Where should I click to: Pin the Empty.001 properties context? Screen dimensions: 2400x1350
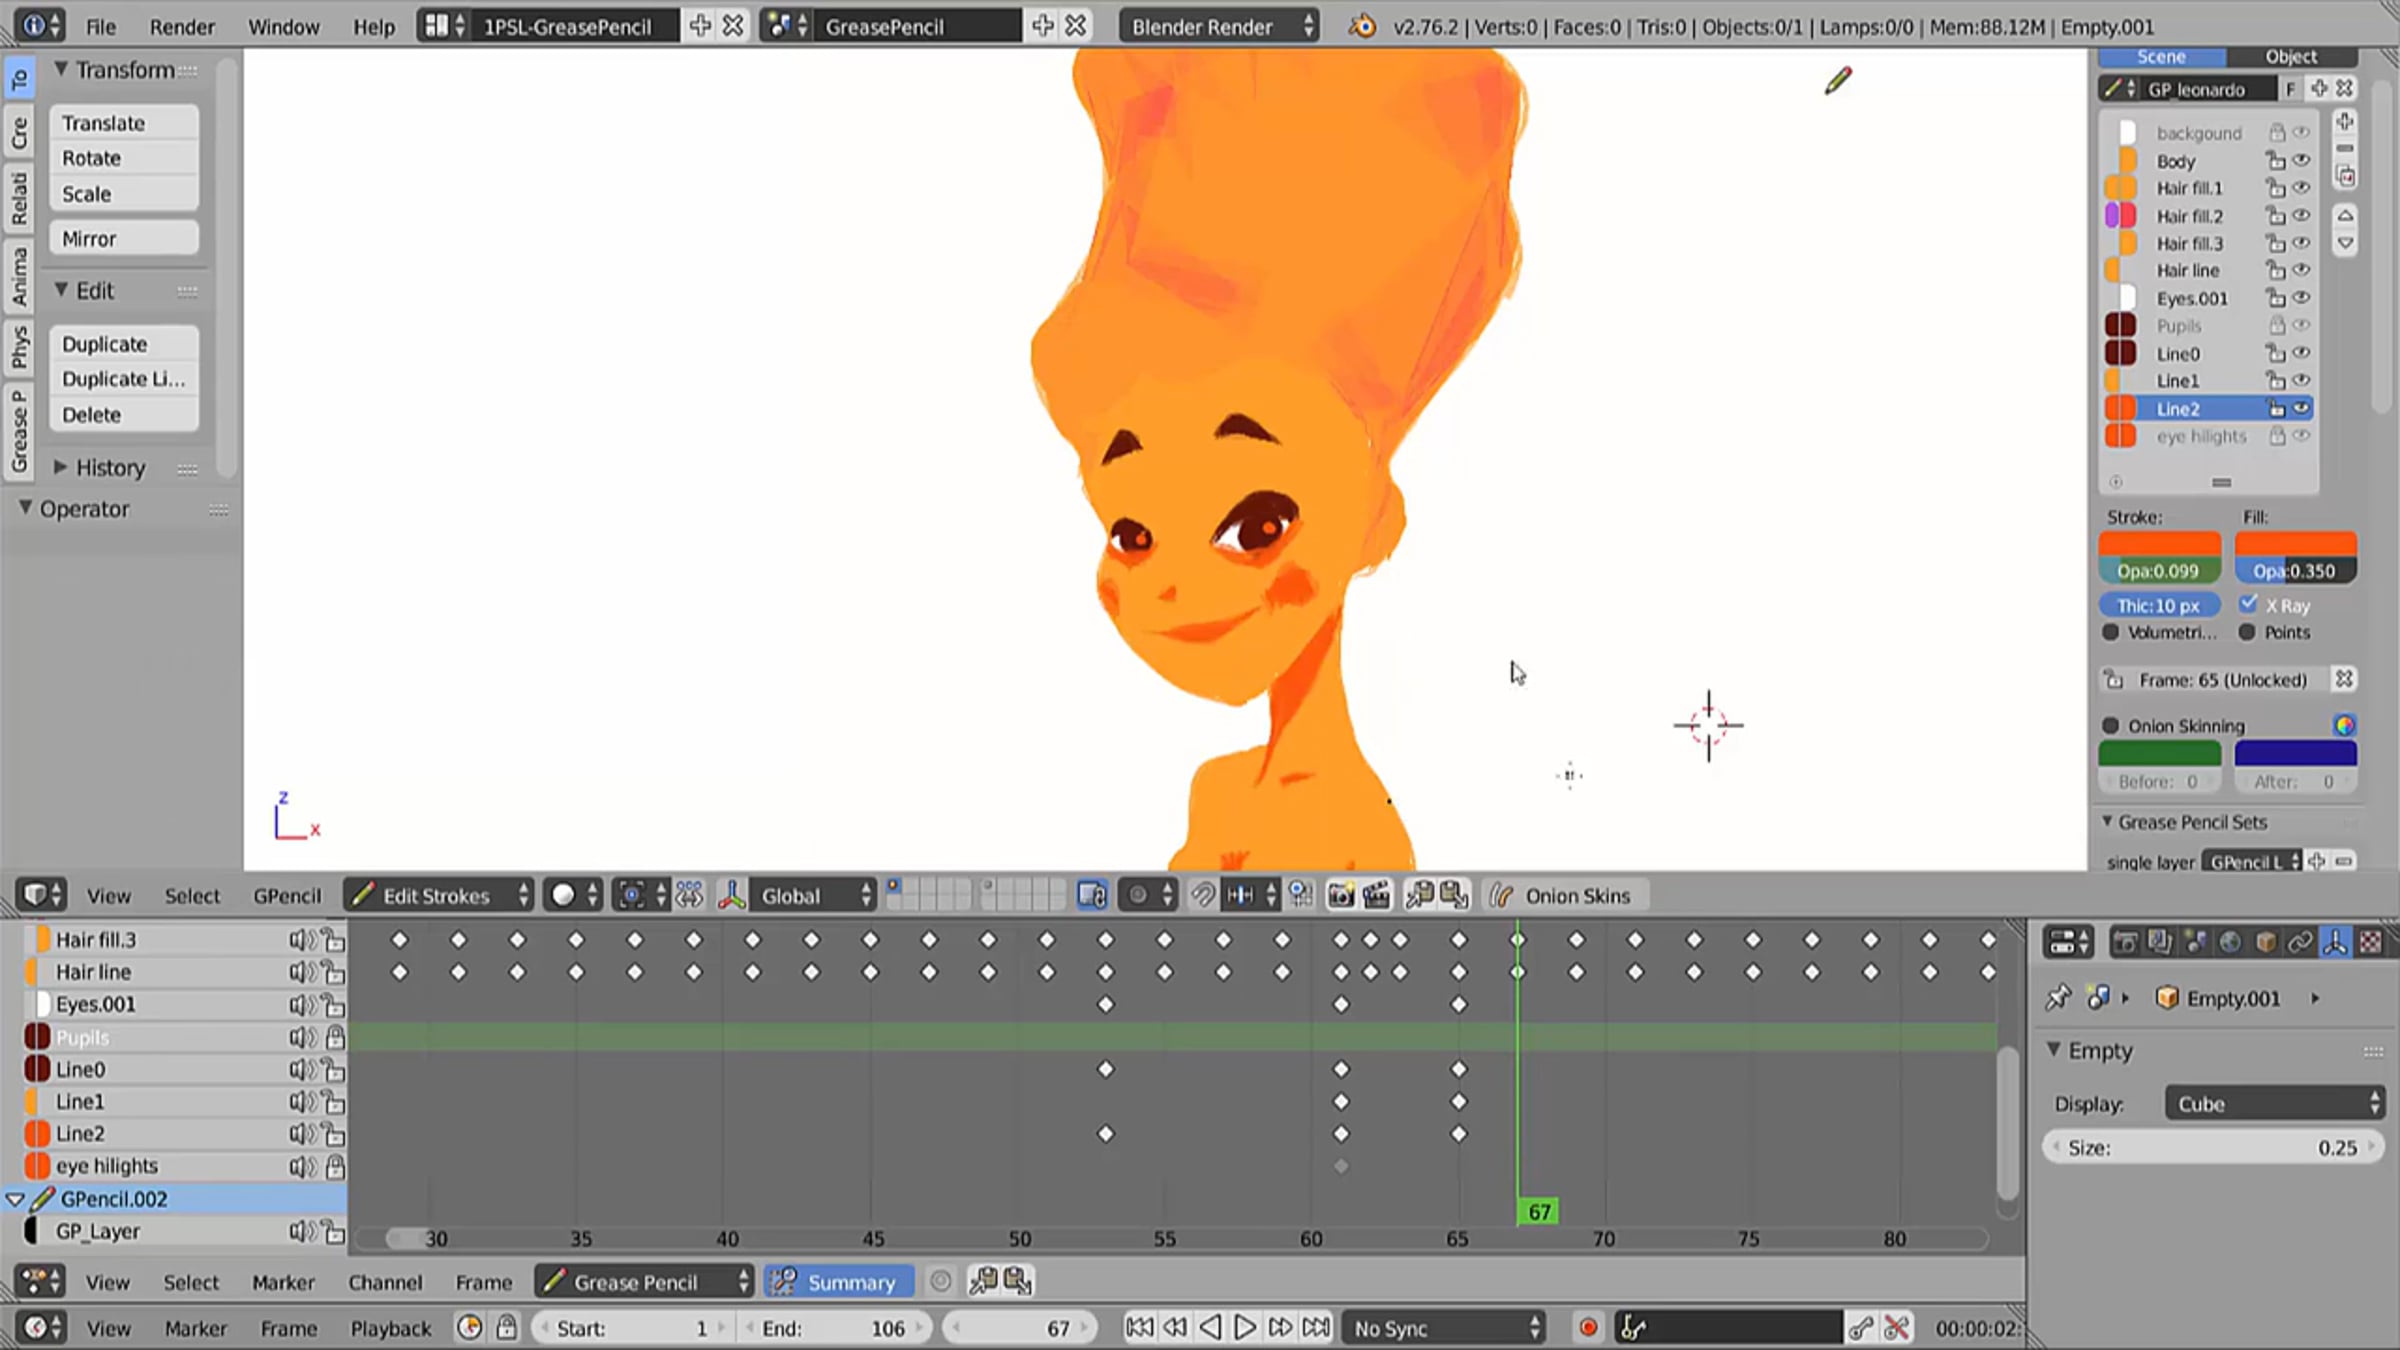2058,997
